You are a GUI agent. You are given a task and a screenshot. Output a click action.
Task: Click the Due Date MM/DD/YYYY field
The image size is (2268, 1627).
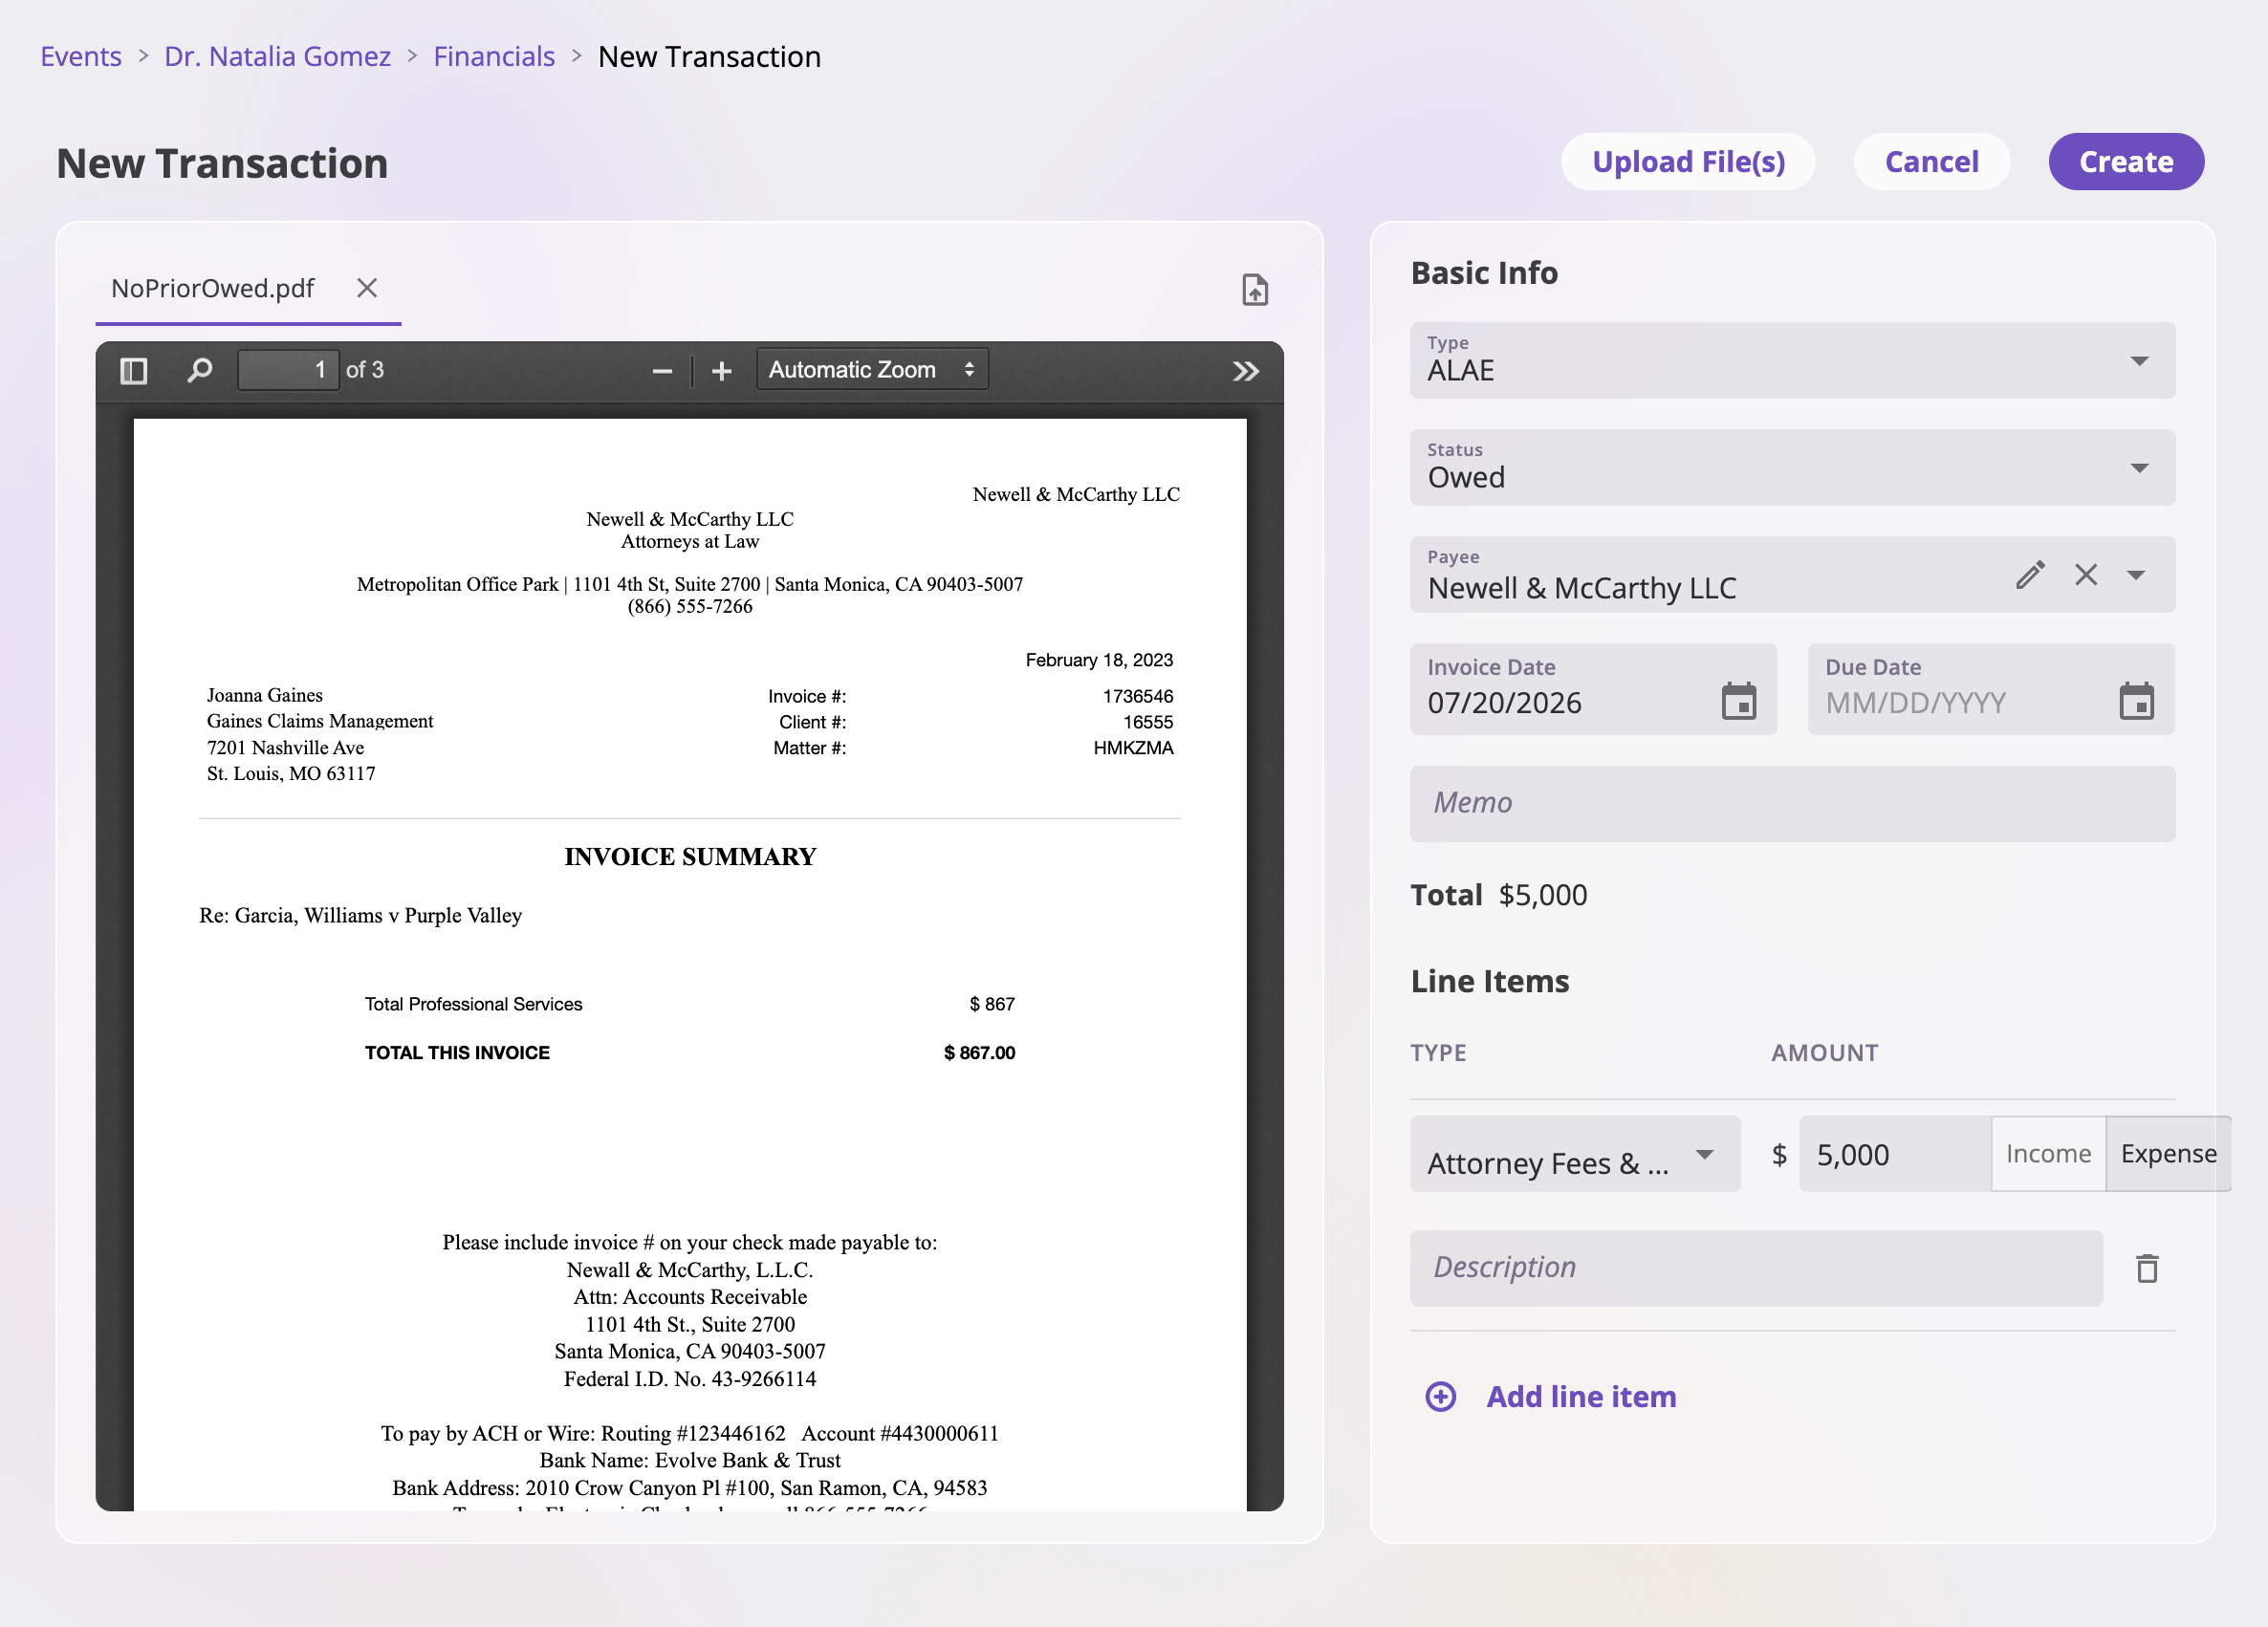[1990, 689]
